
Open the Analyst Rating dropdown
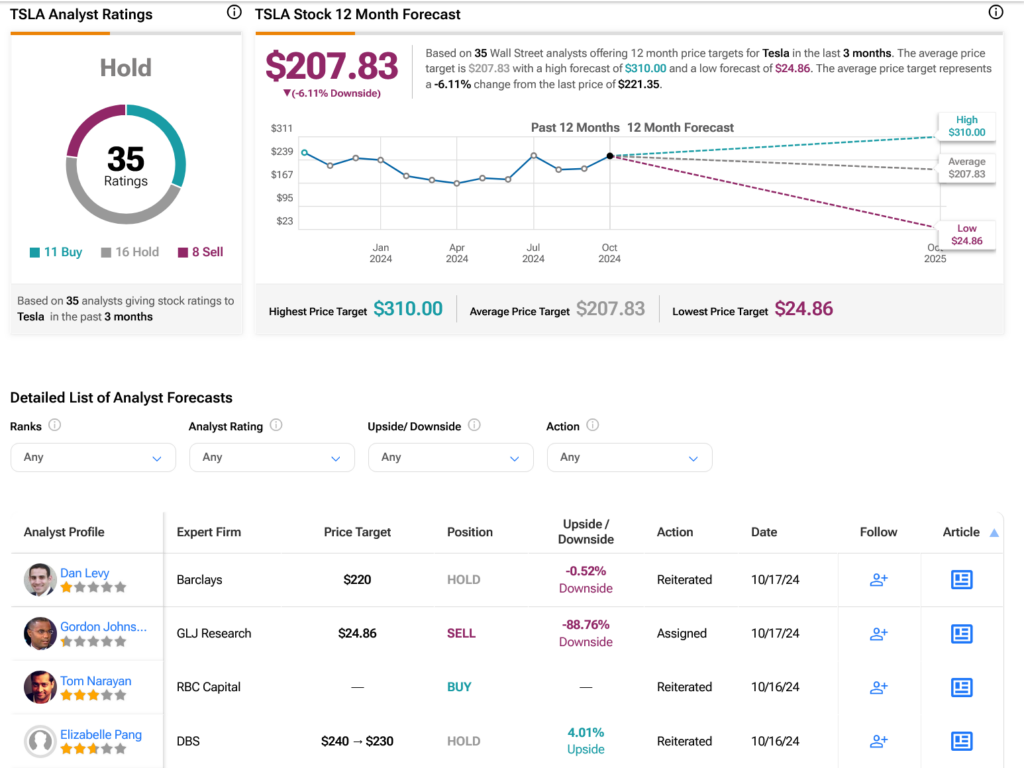[x=271, y=457]
